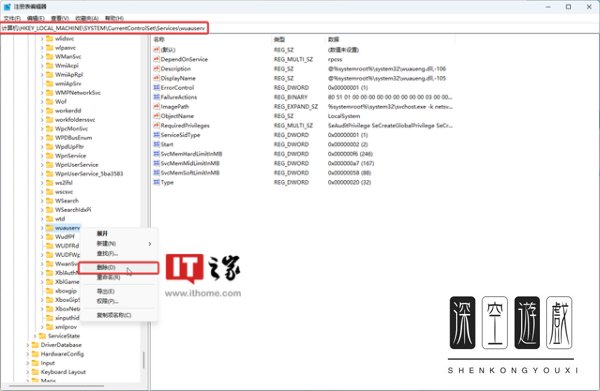600x391 pixels.
Task: Expand the WMPNetworkSvc key
Action: point(42,93)
